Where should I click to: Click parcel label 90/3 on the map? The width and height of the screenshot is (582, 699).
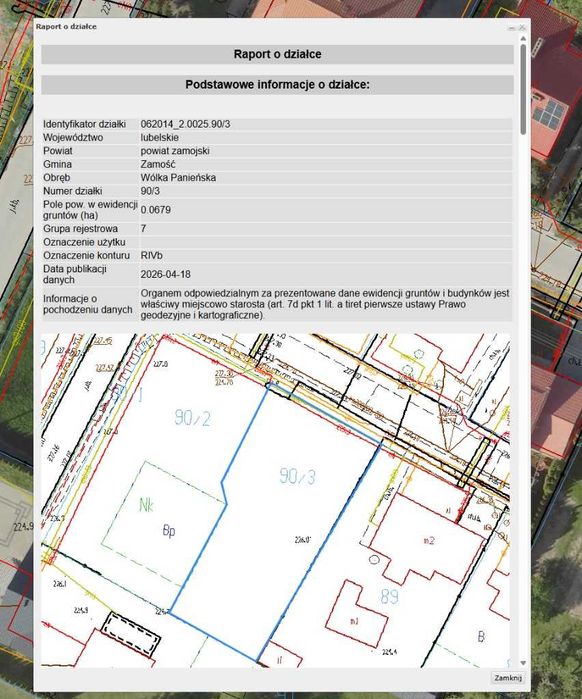[297, 476]
